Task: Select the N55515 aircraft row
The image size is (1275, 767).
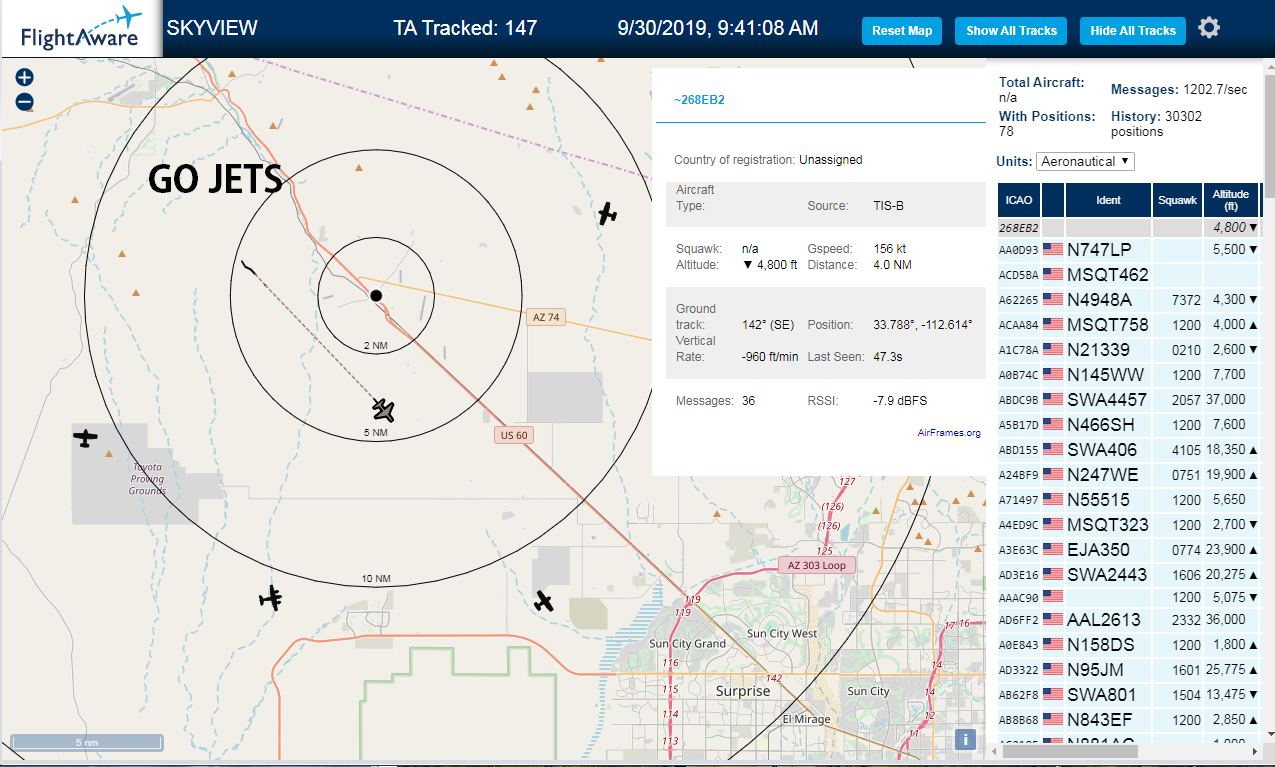Action: pos(1129,500)
